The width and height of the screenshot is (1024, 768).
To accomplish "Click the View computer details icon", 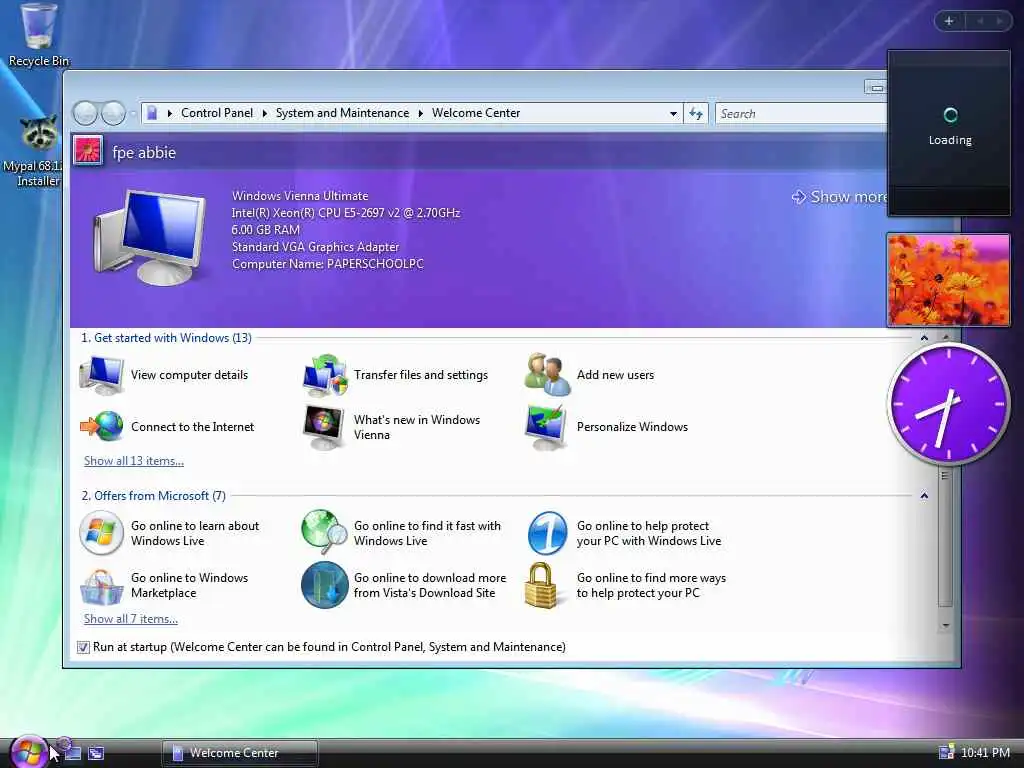I will coord(101,375).
